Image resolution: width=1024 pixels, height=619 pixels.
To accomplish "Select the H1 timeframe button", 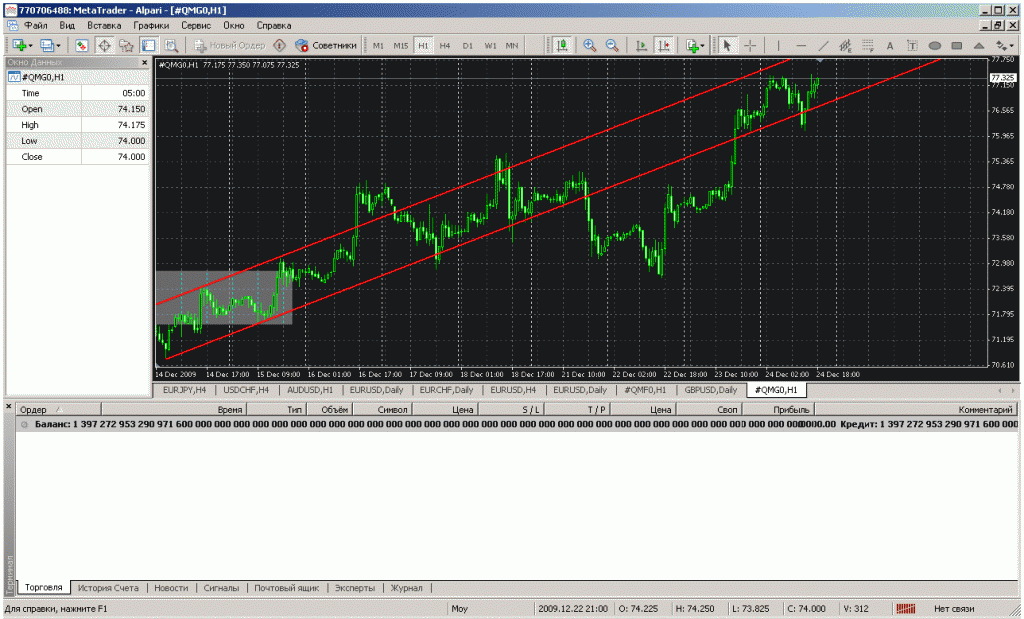I will point(423,46).
